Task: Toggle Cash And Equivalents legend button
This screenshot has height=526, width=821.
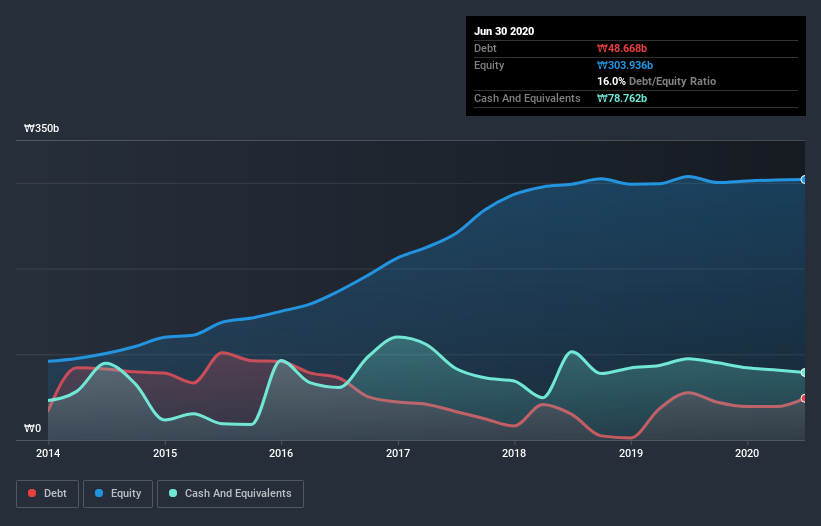Action: point(230,494)
